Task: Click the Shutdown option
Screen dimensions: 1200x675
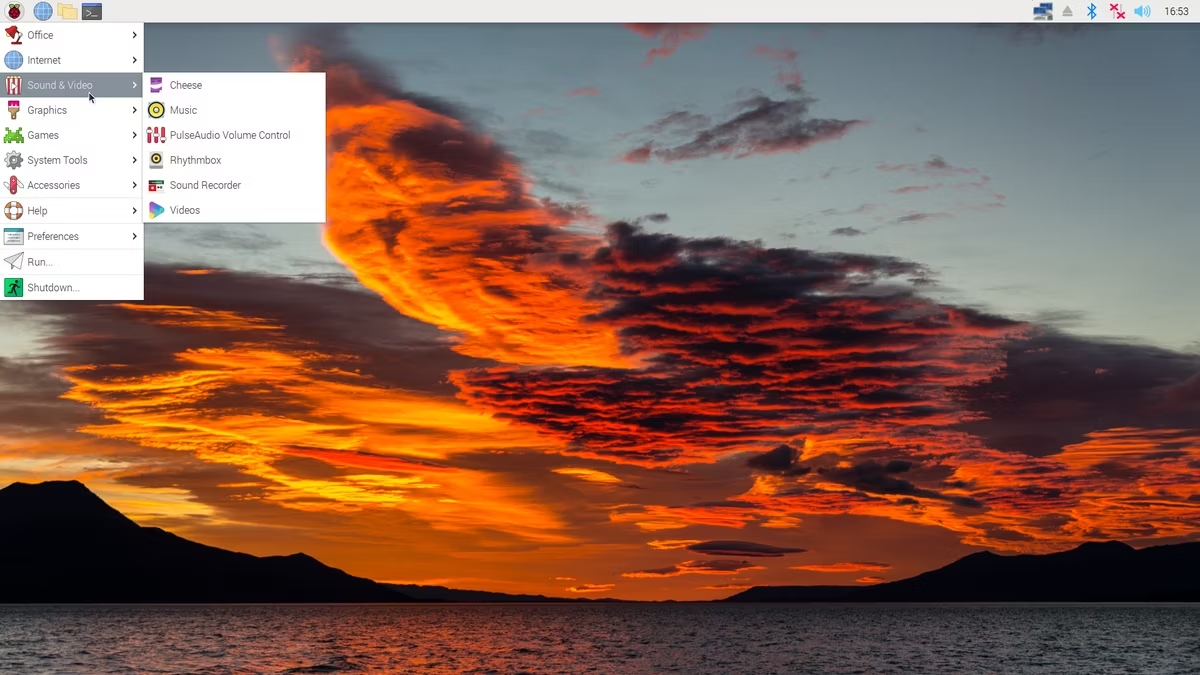Action: pyautogui.click(x=50, y=287)
